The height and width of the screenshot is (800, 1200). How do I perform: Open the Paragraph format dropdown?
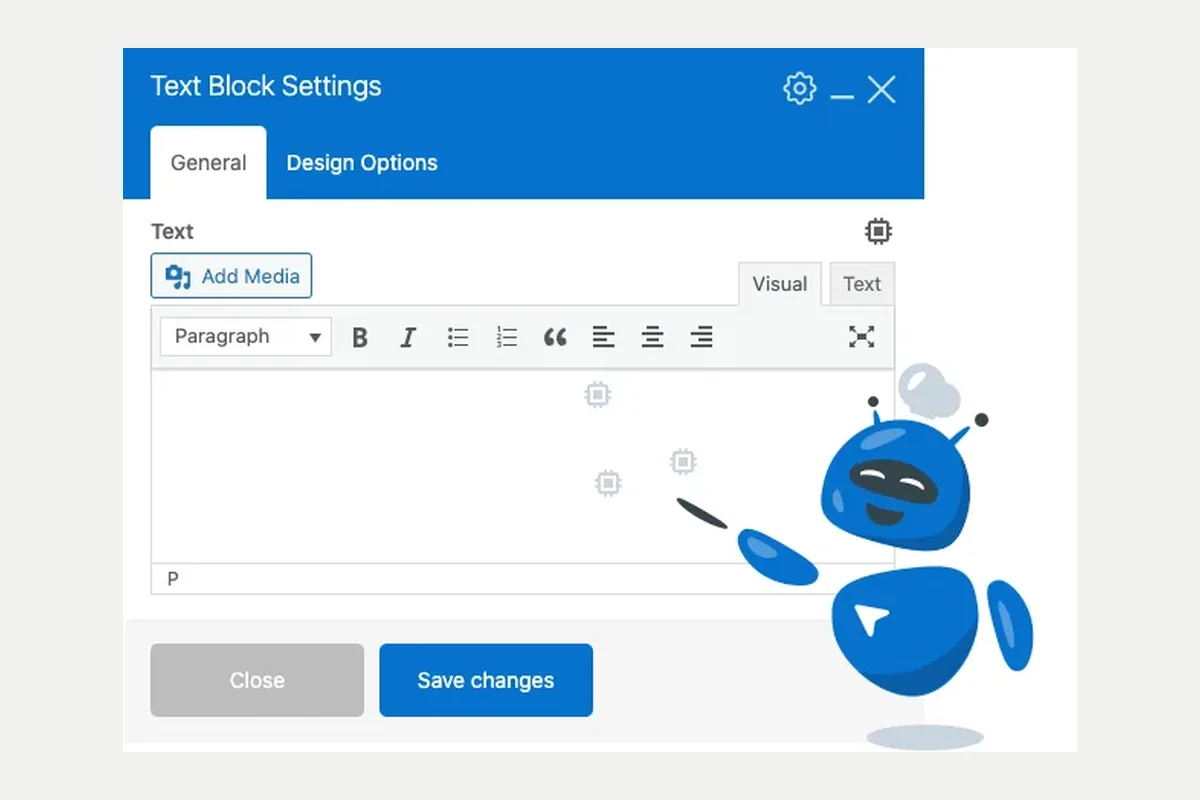click(245, 337)
